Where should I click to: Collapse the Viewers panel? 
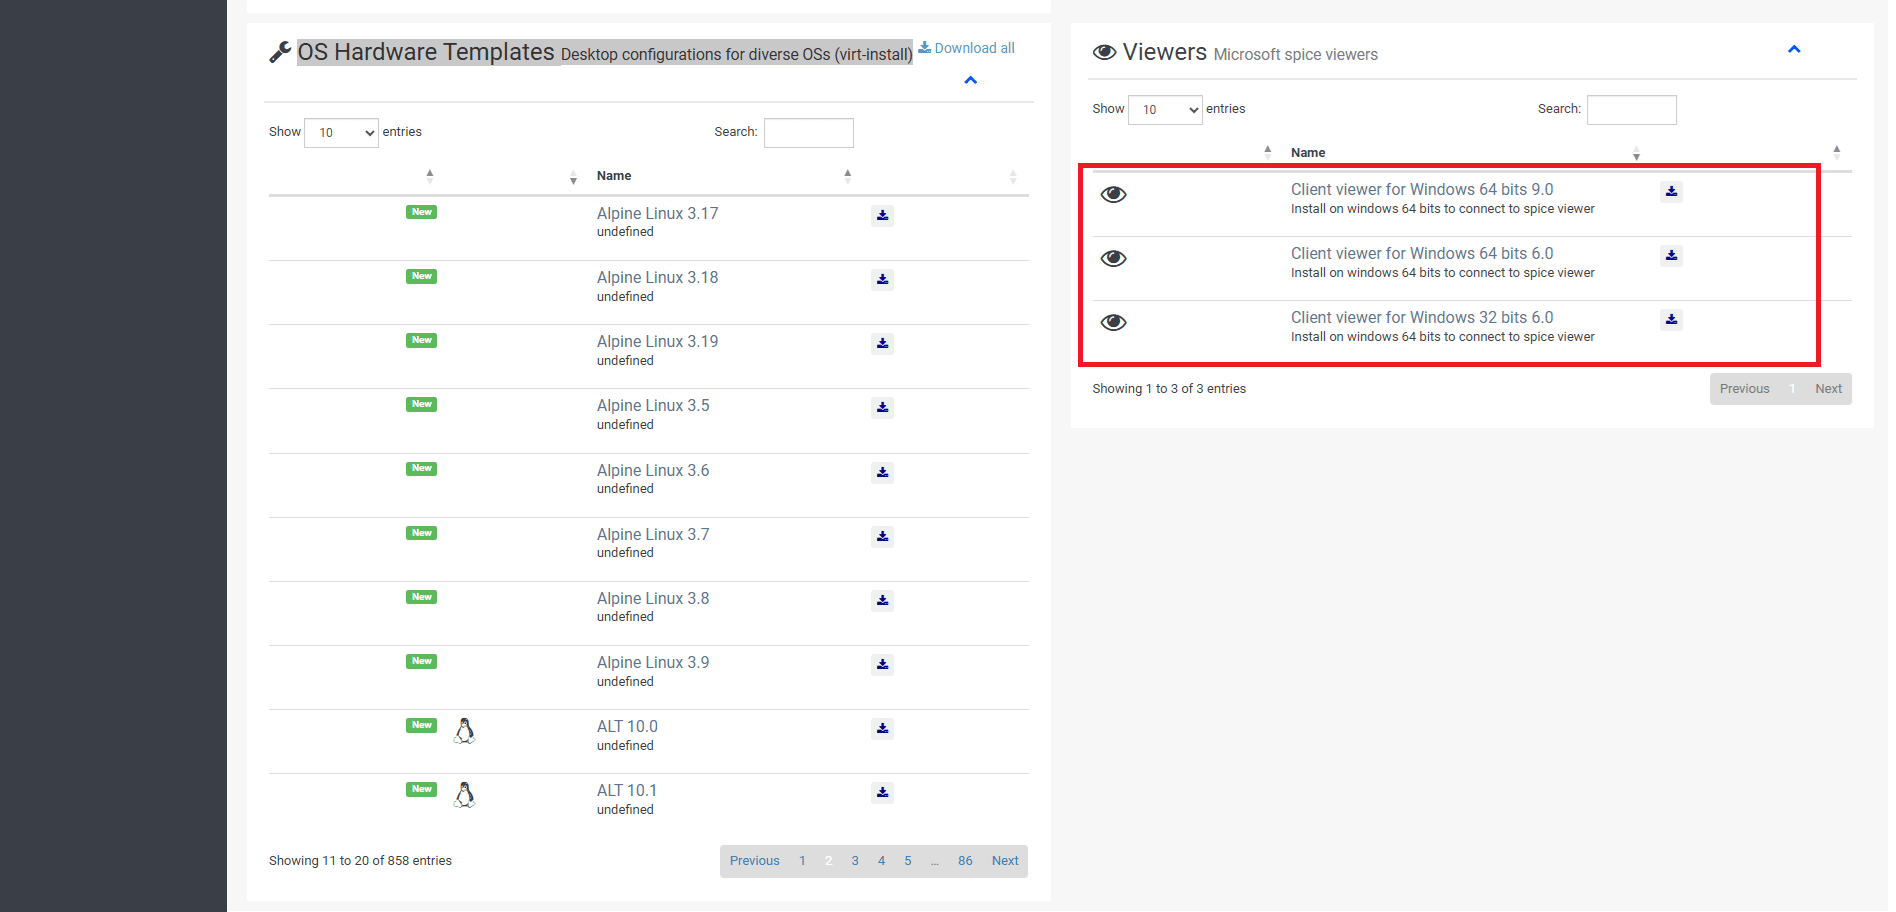coord(1794,49)
